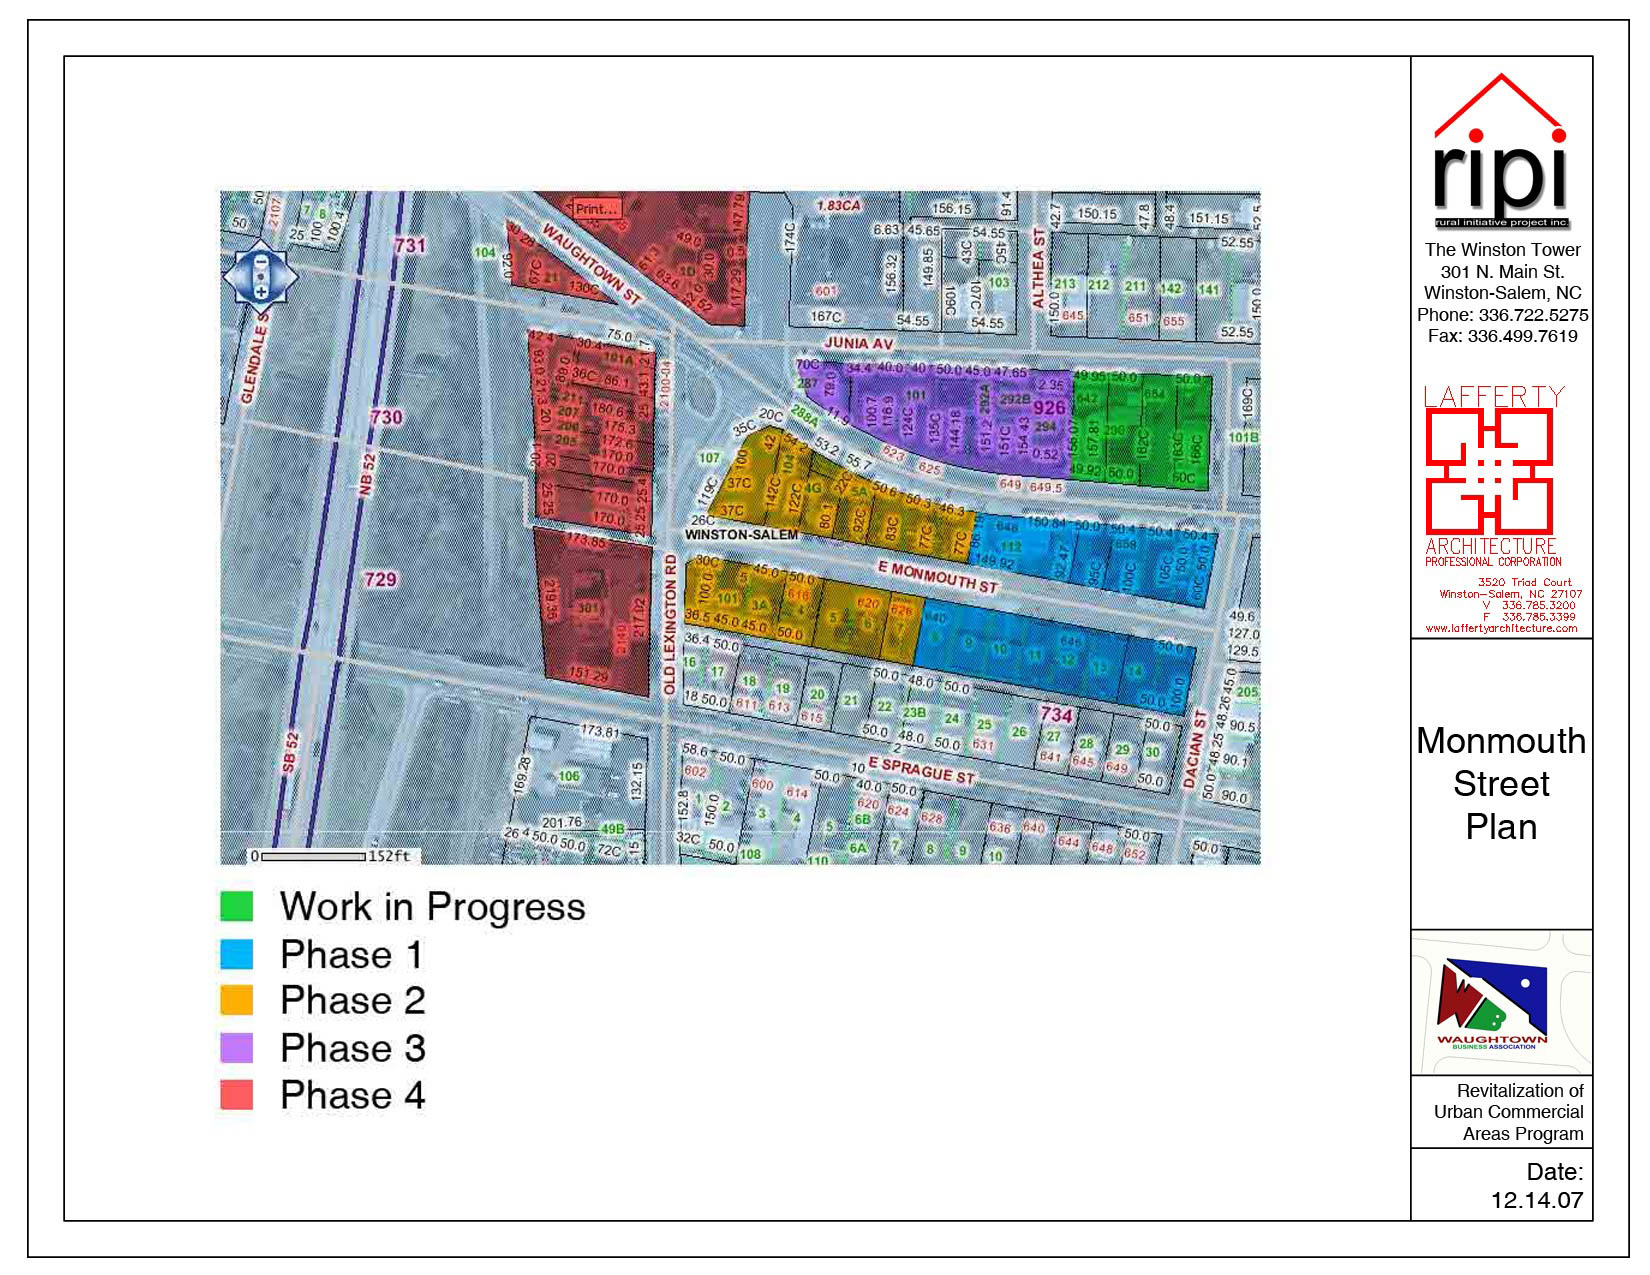Click the E Sprague St street label
The image size is (1650, 1275).
(x=921, y=770)
